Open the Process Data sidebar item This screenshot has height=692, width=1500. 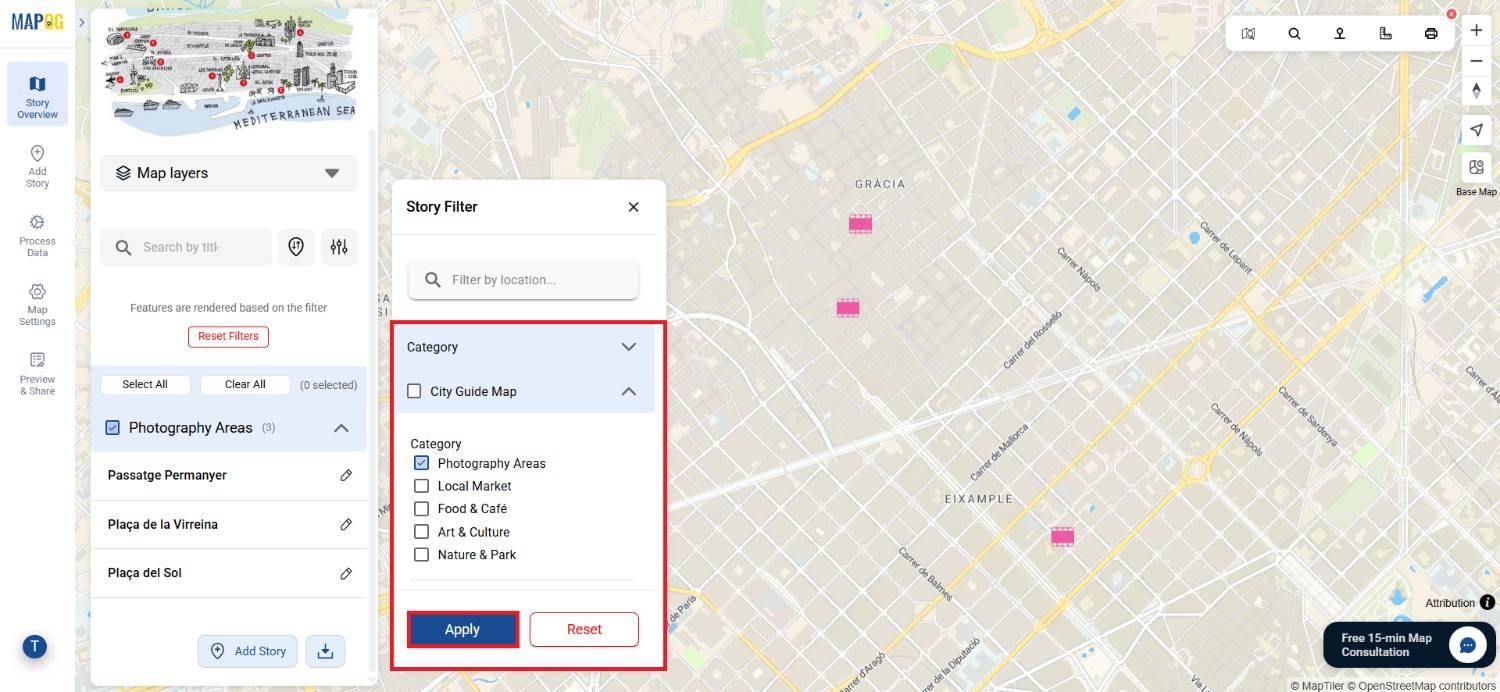(x=37, y=235)
